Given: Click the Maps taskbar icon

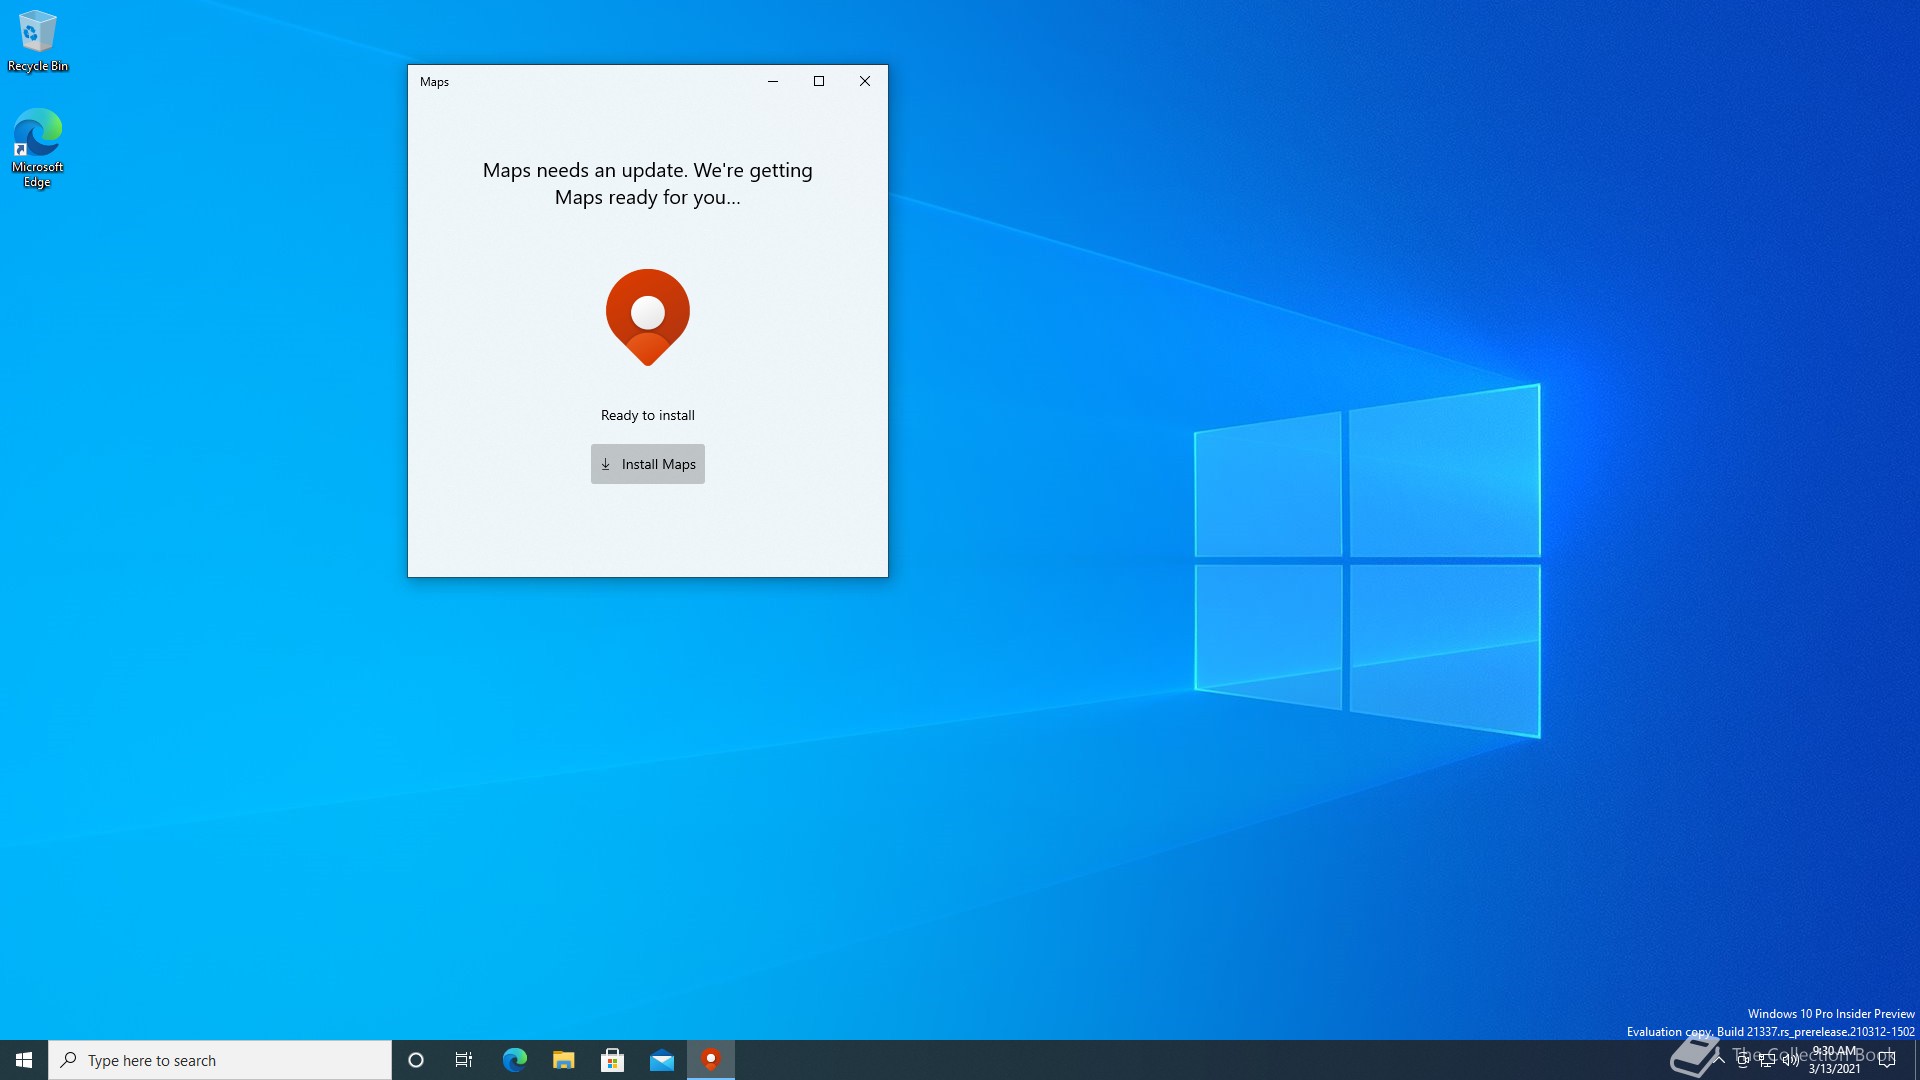Looking at the screenshot, I should point(710,1060).
